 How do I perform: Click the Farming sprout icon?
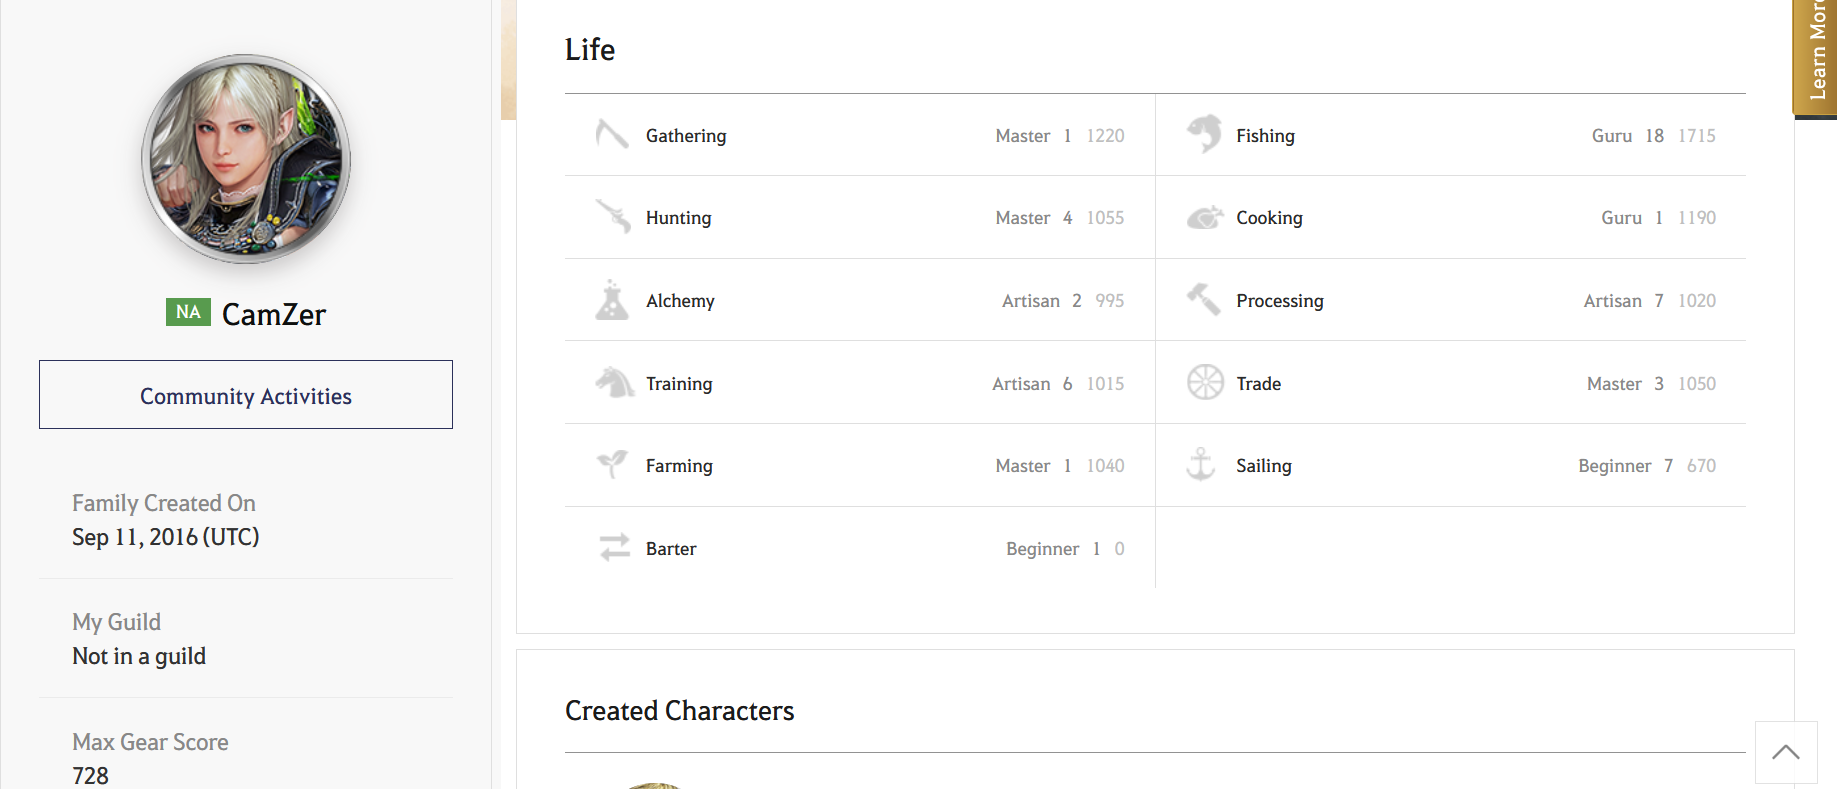pos(612,465)
